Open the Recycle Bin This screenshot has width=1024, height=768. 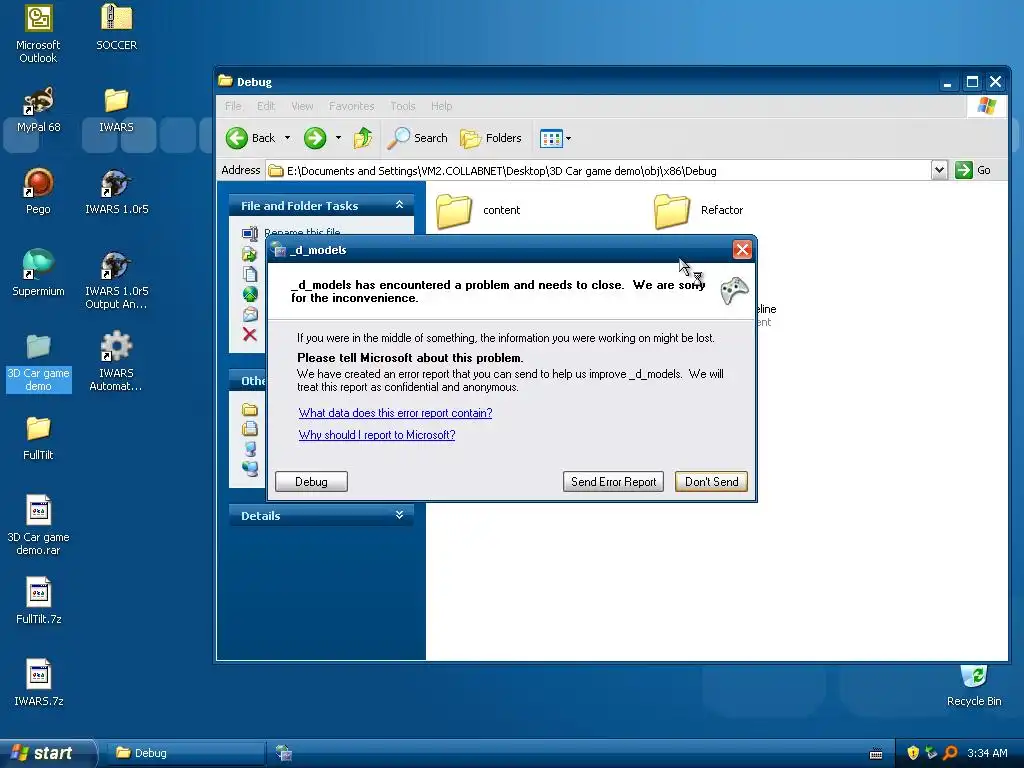(974, 686)
